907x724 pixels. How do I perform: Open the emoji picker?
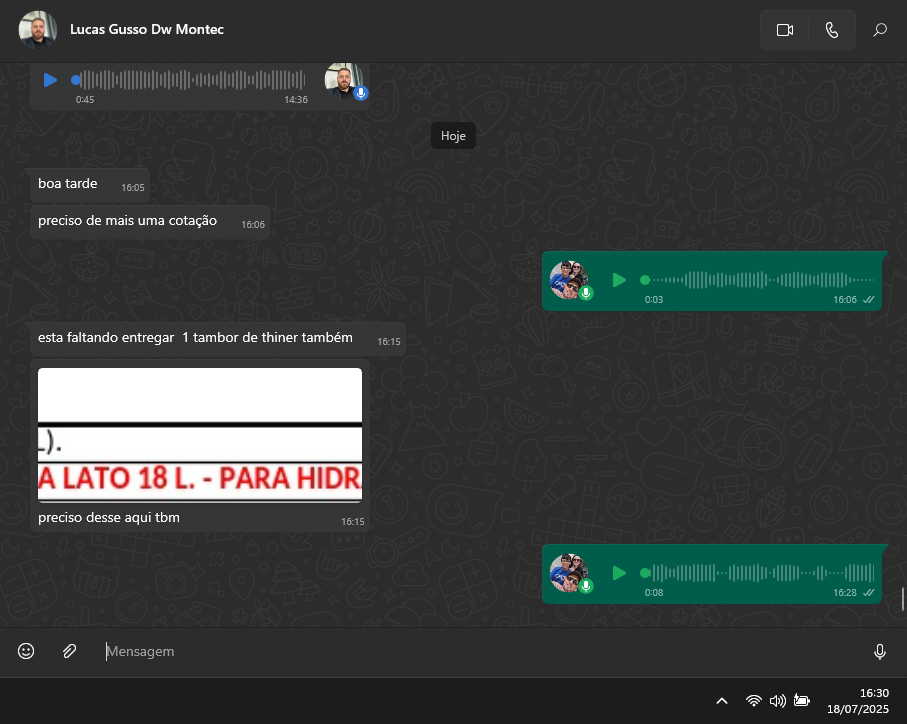[26, 651]
